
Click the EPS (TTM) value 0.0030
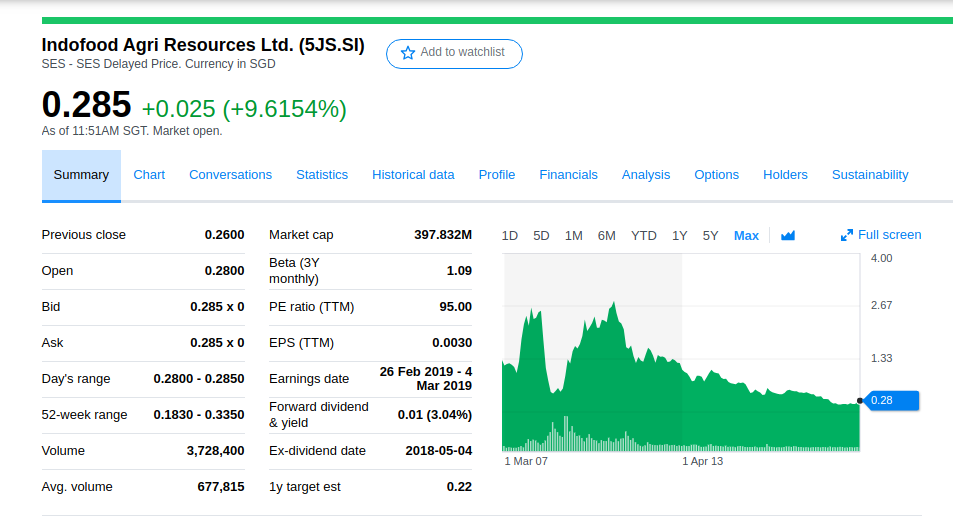coord(452,343)
